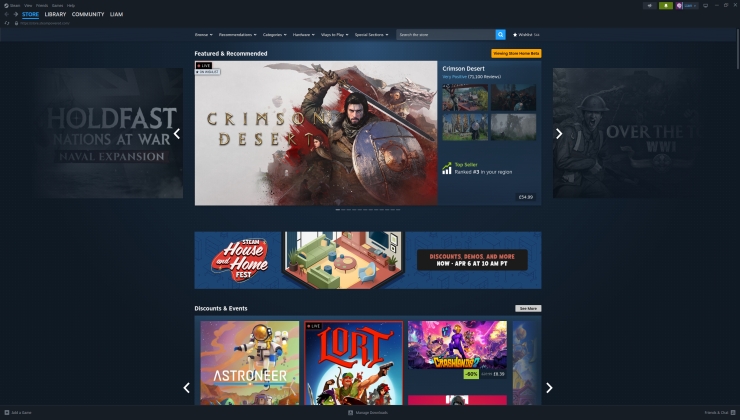This screenshot has width=740, height=420.
Task: View first Crimson Desert screenshot thumbnail
Action: tap(465, 97)
